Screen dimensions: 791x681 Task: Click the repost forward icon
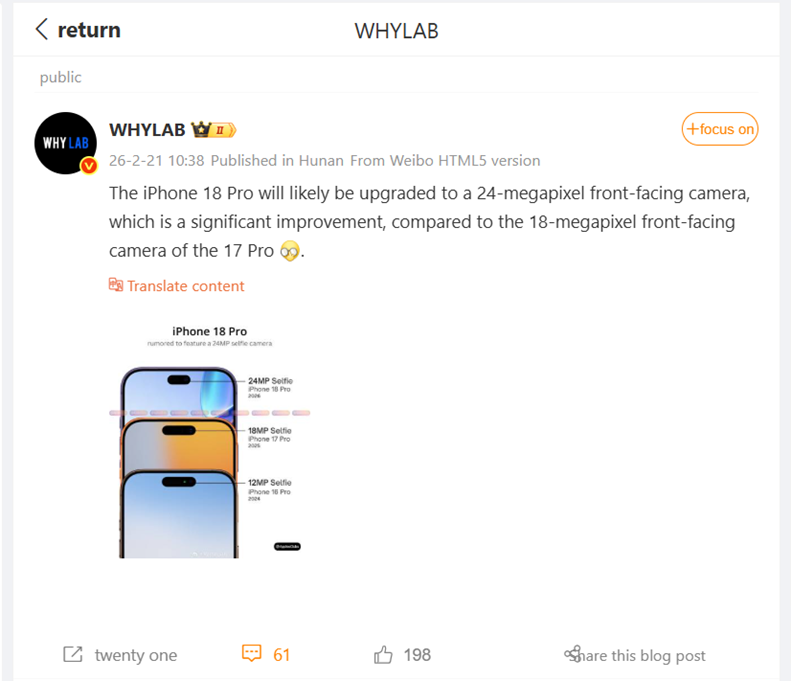tap(73, 654)
